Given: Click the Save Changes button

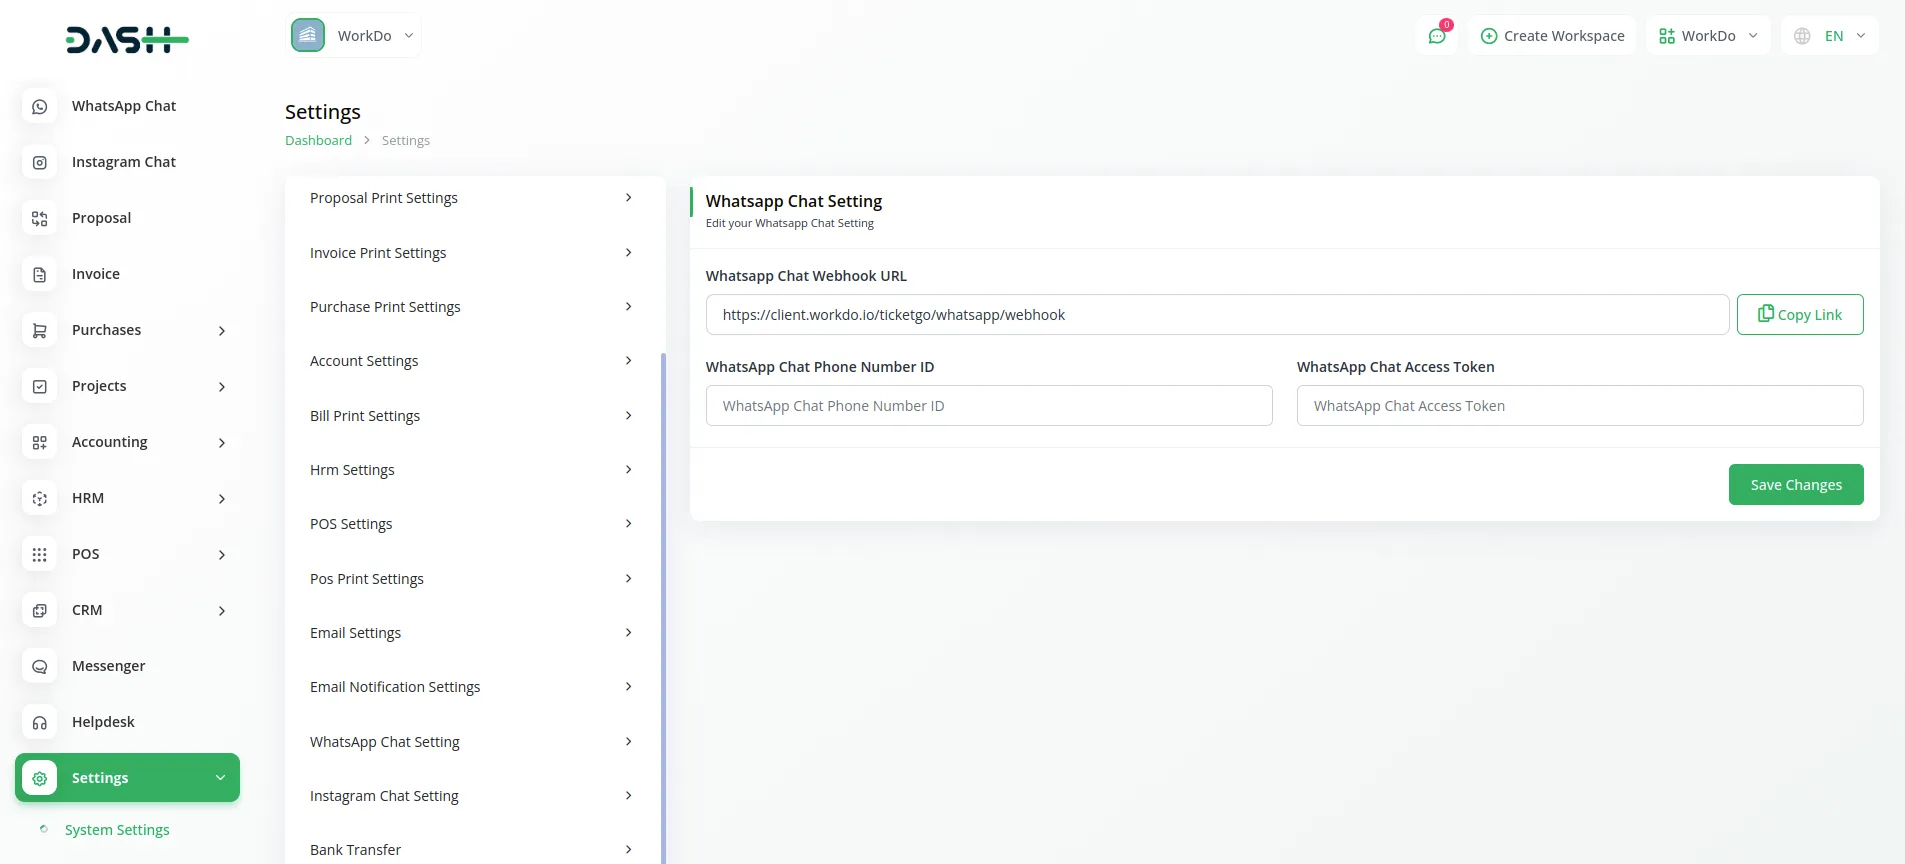Looking at the screenshot, I should (1795, 485).
